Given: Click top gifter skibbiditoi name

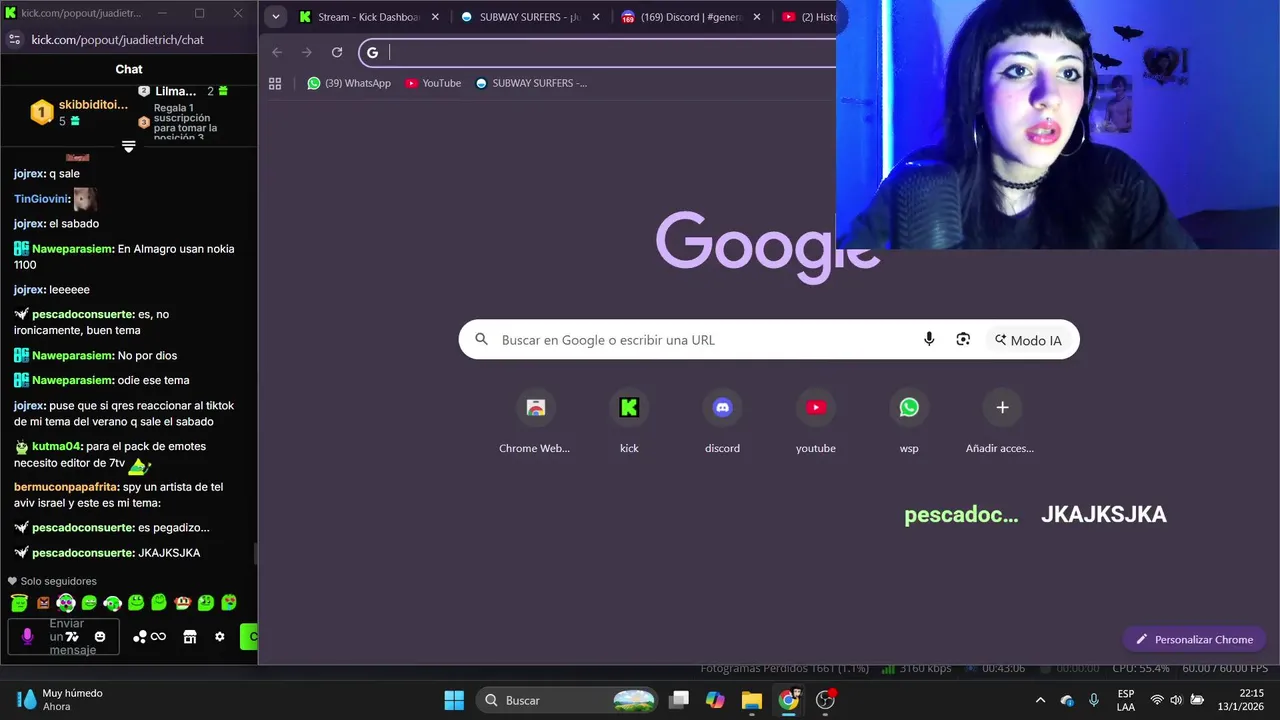Looking at the screenshot, I should pos(94,105).
